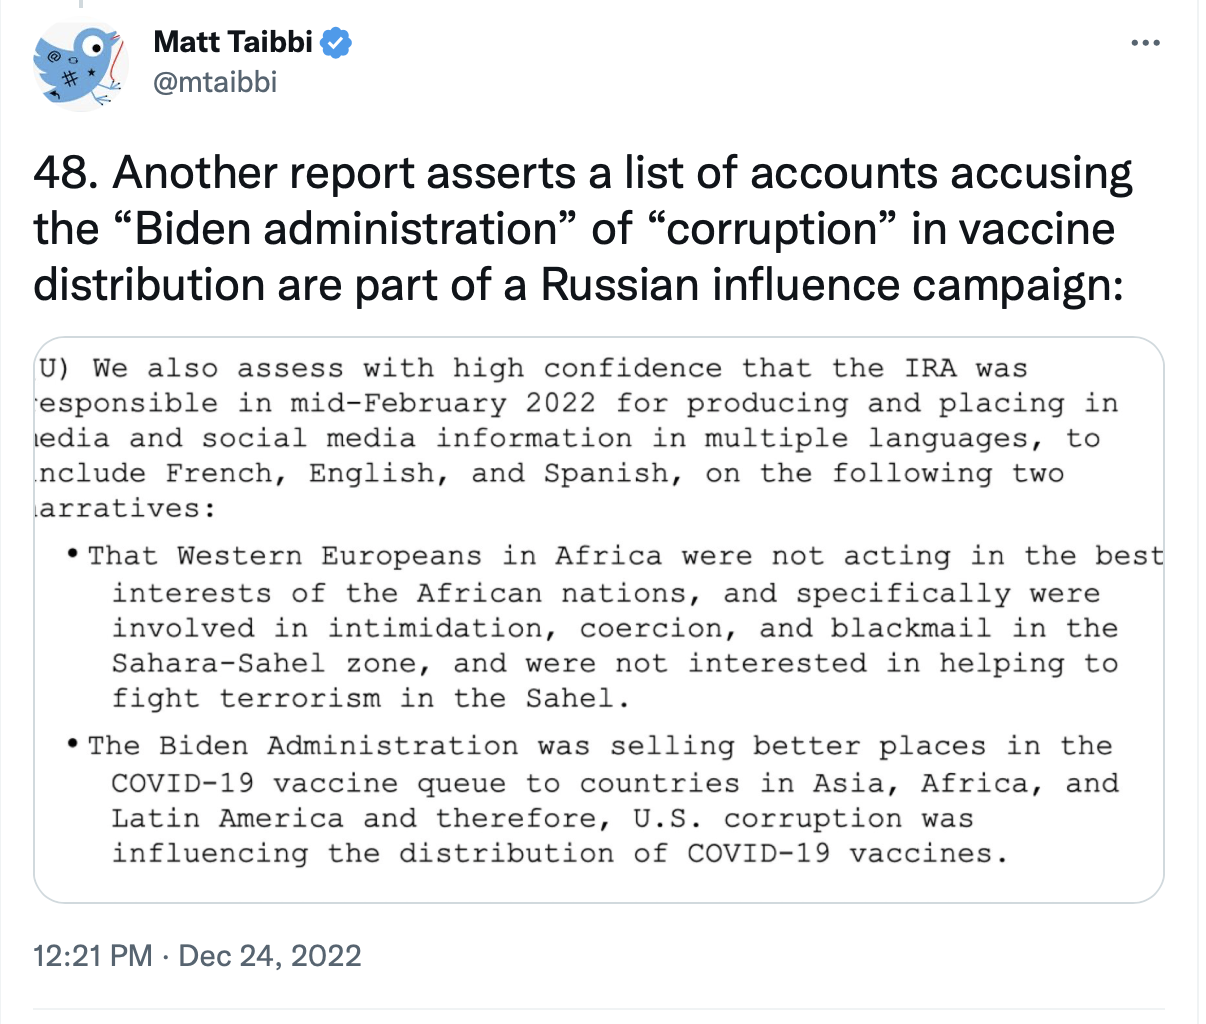Open the Matt Taibbi display name link

pos(234,42)
